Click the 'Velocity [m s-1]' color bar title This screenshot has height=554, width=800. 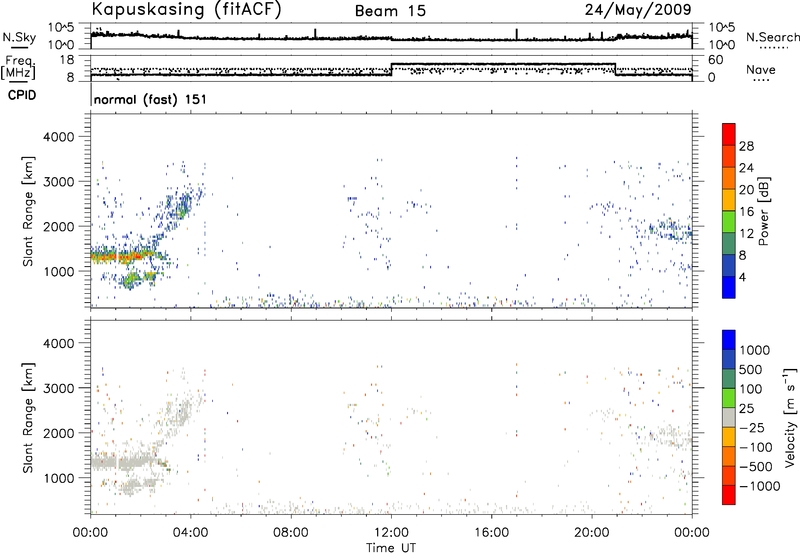(x=790, y=417)
